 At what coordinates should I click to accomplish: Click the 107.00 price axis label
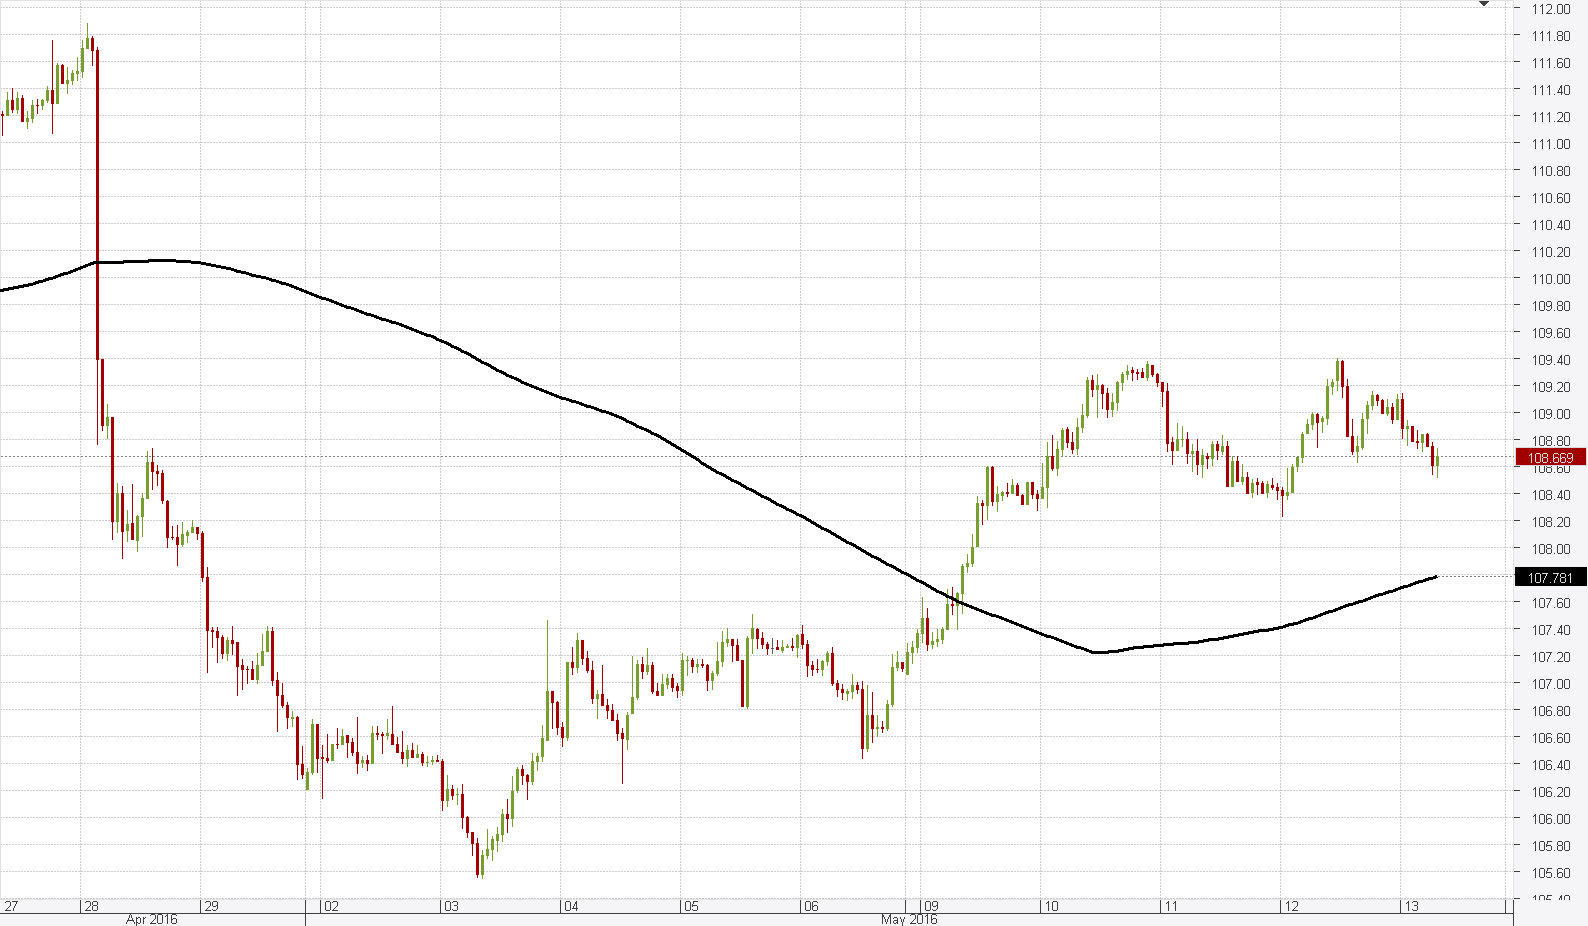1550,684
